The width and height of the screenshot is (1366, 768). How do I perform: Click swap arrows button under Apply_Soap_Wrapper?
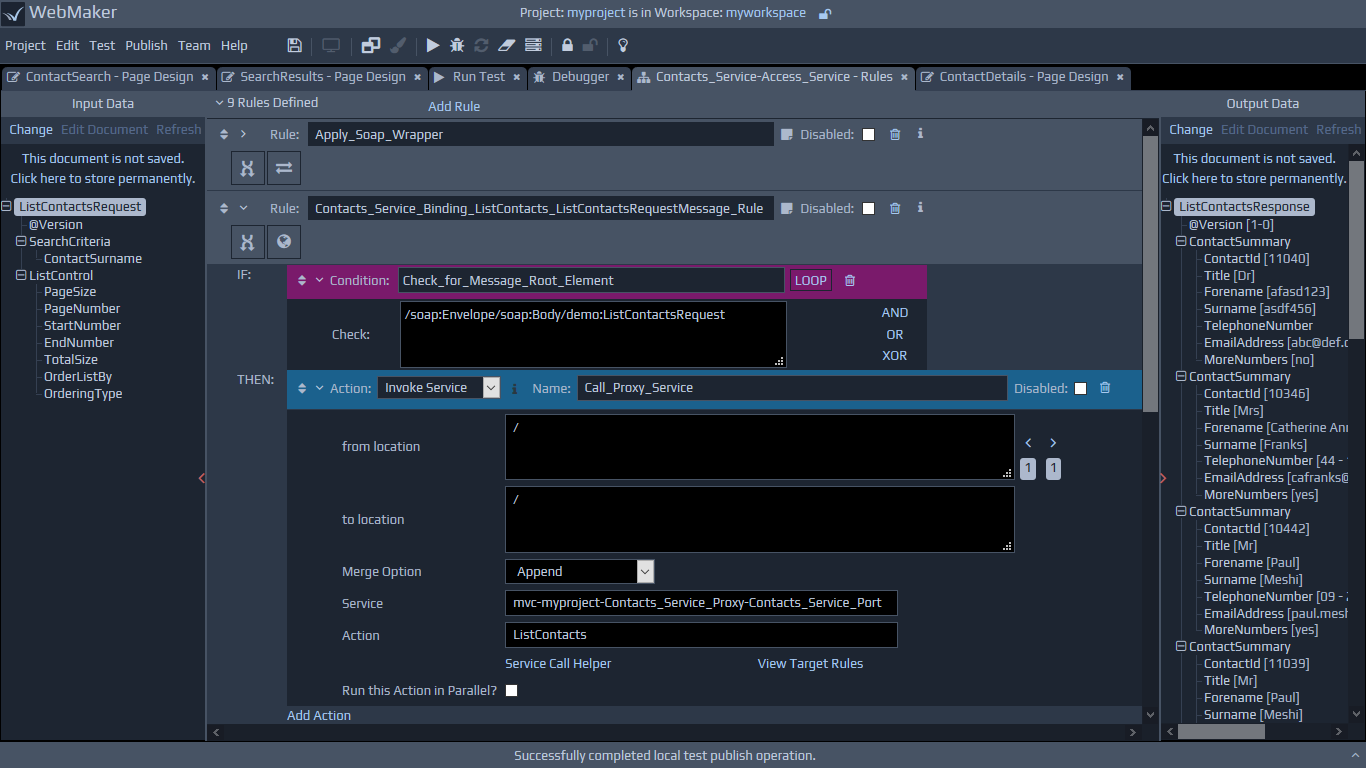pos(284,168)
